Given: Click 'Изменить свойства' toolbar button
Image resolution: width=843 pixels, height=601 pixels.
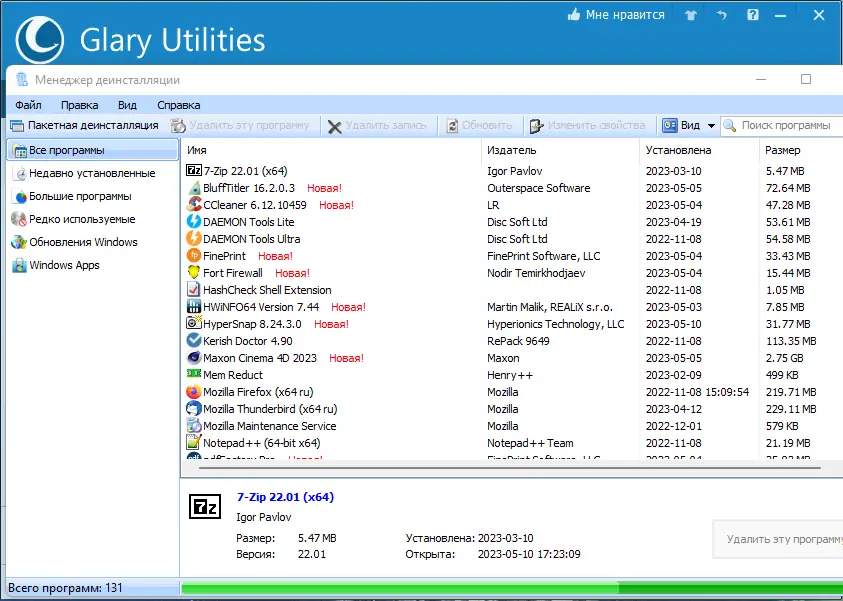Looking at the screenshot, I should [x=587, y=126].
